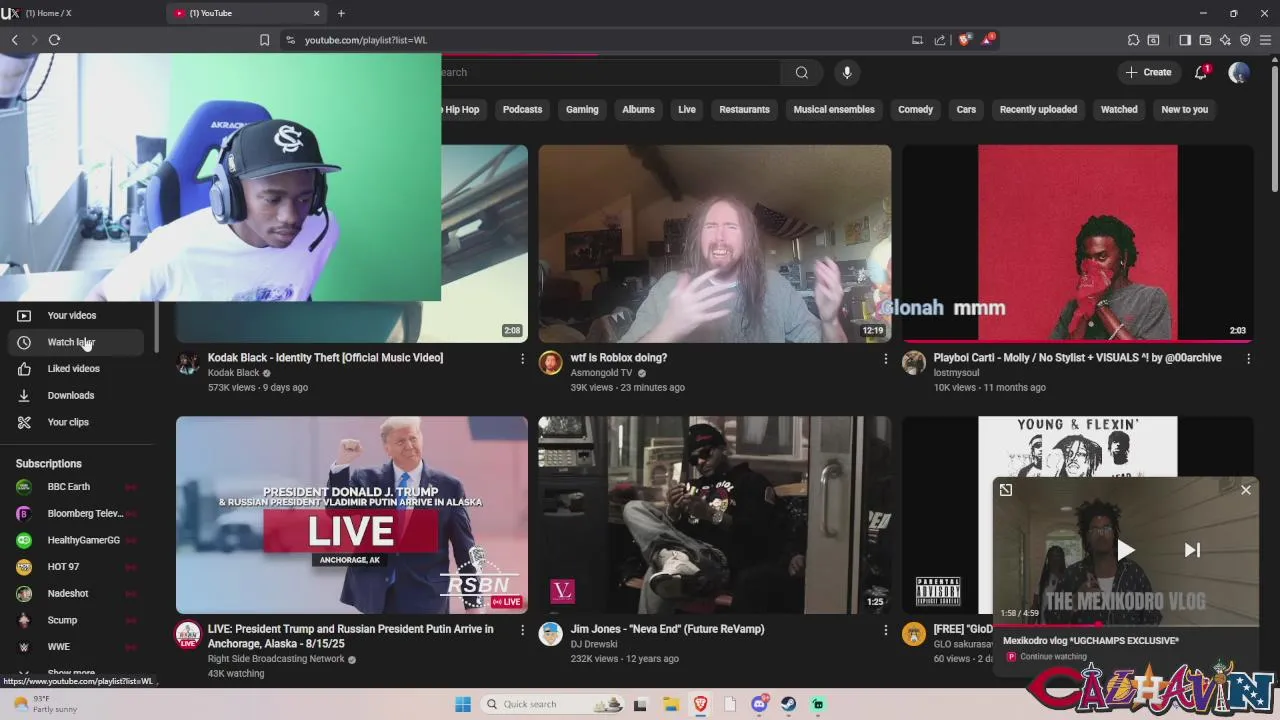Open options for Kodak Black Identity Theft video
1280x720 pixels.
tap(522, 358)
